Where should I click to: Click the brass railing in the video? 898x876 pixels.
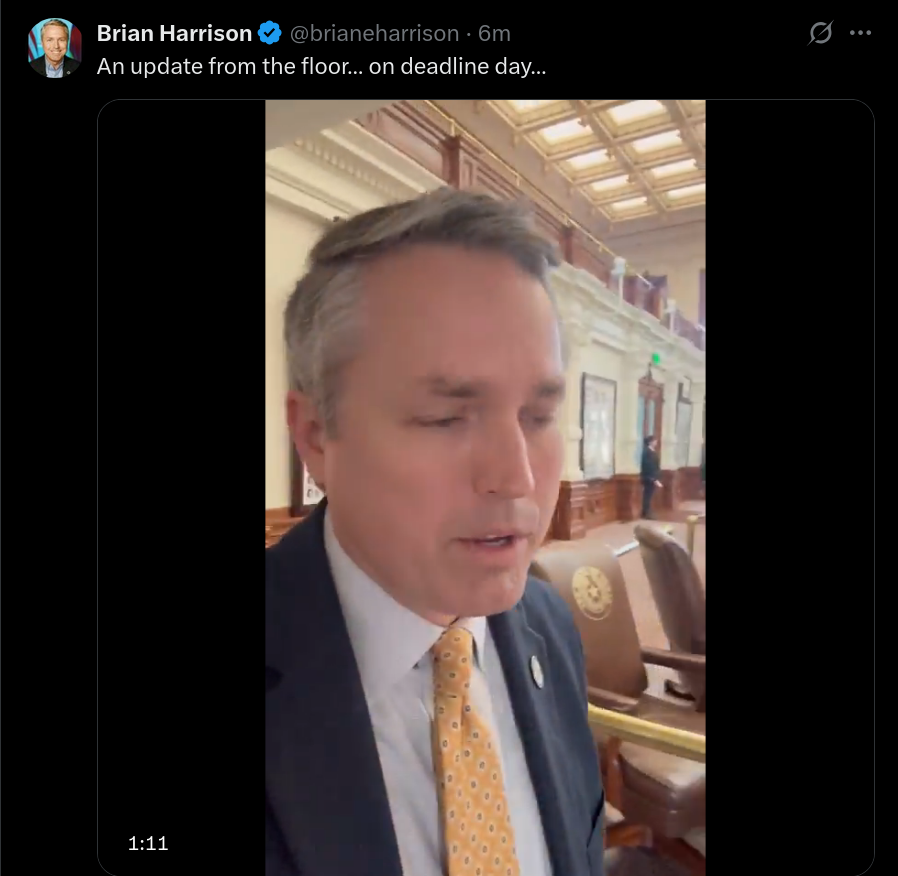point(646,729)
